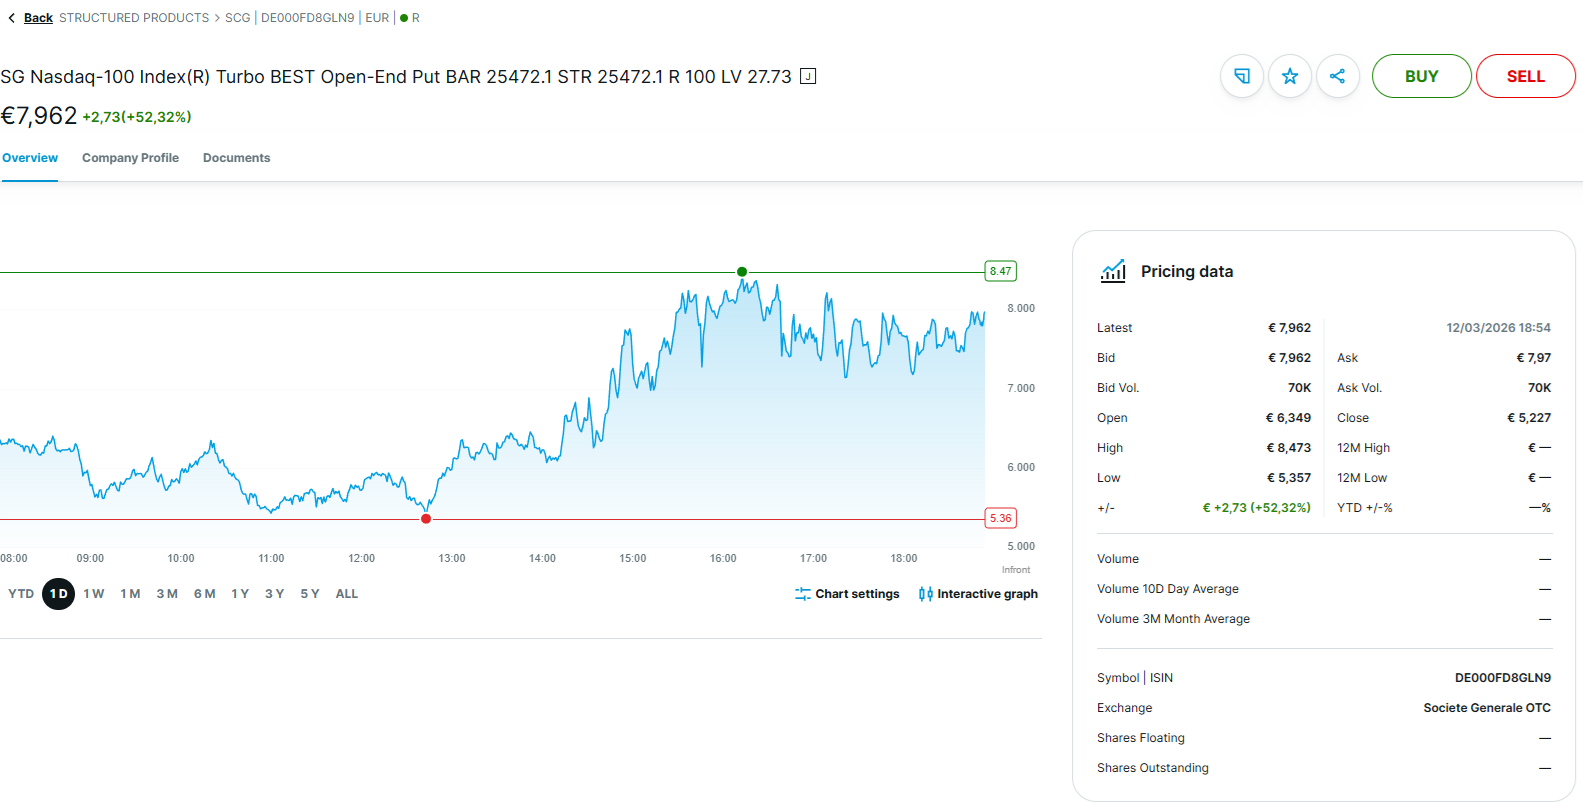Choose the 1Y chart range

(x=240, y=594)
